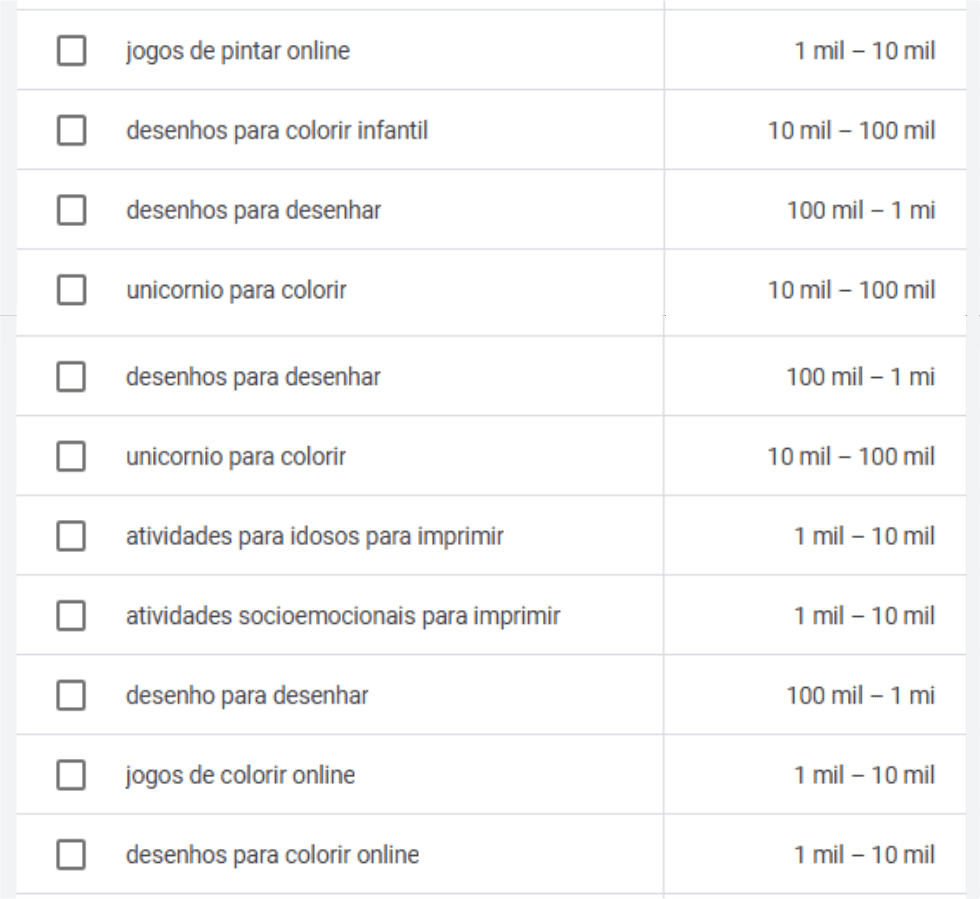Click the volume for 'jogos de colorir online'
The width and height of the screenshot is (980, 899).
point(864,775)
